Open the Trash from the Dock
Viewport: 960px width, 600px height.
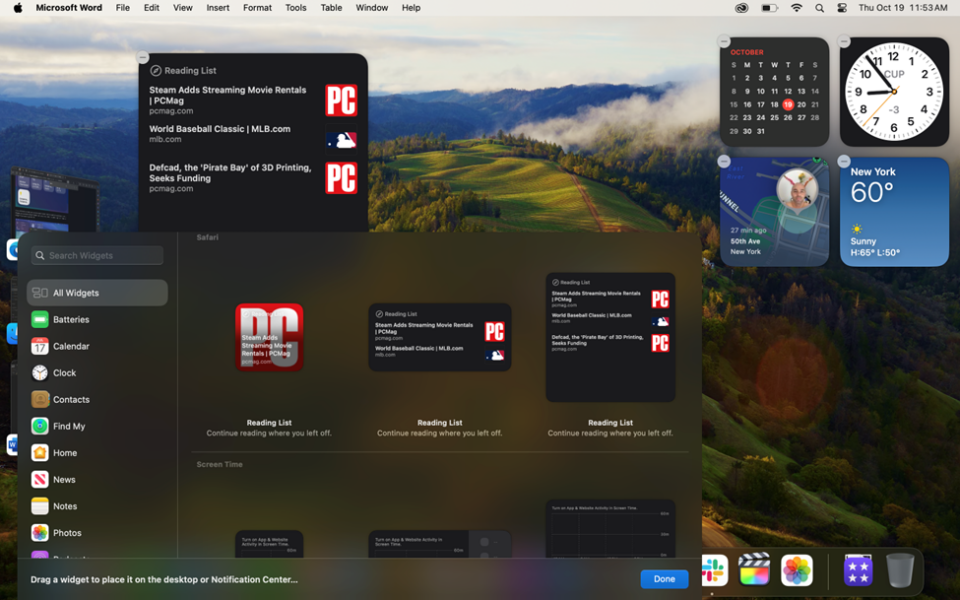898,570
